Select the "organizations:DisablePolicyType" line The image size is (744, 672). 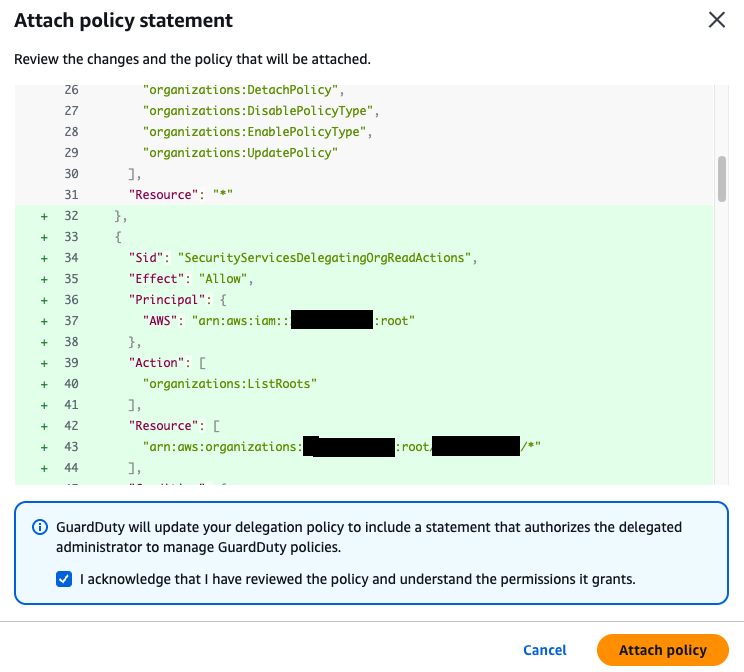pos(261,111)
